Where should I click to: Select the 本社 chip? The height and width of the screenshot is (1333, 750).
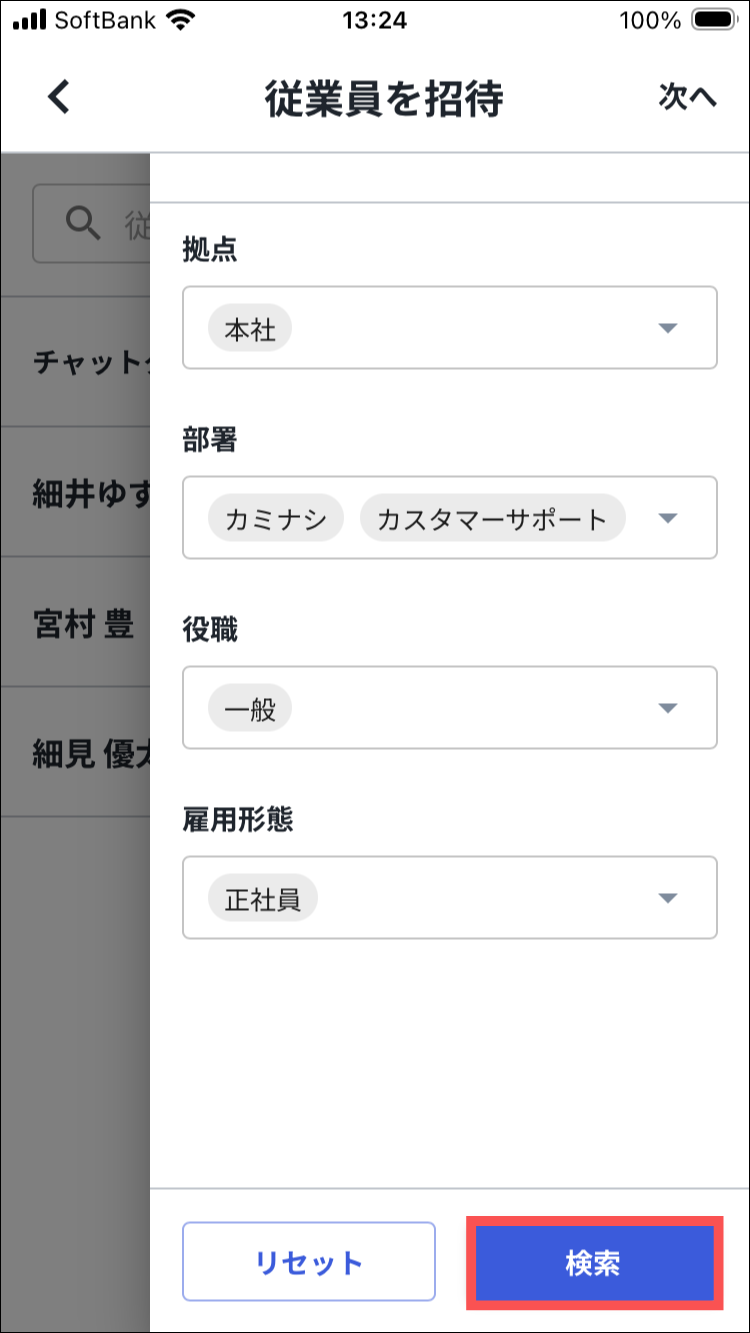click(250, 329)
